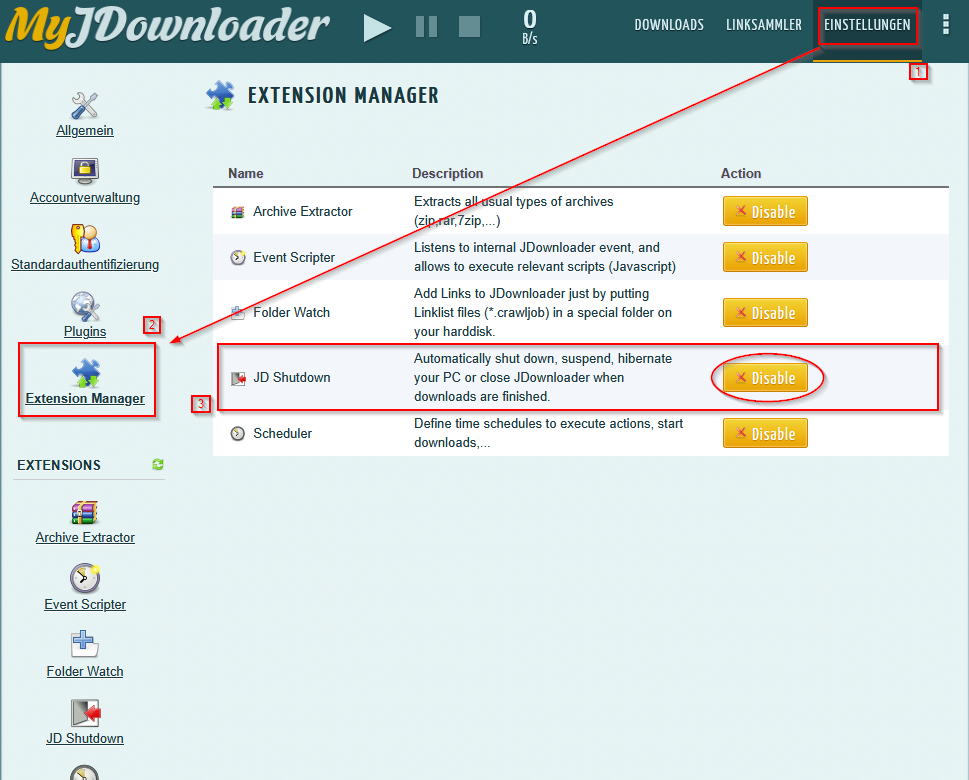969x780 pixels.
Task: Select the Einstellungen tab
Action: [867, 25]
